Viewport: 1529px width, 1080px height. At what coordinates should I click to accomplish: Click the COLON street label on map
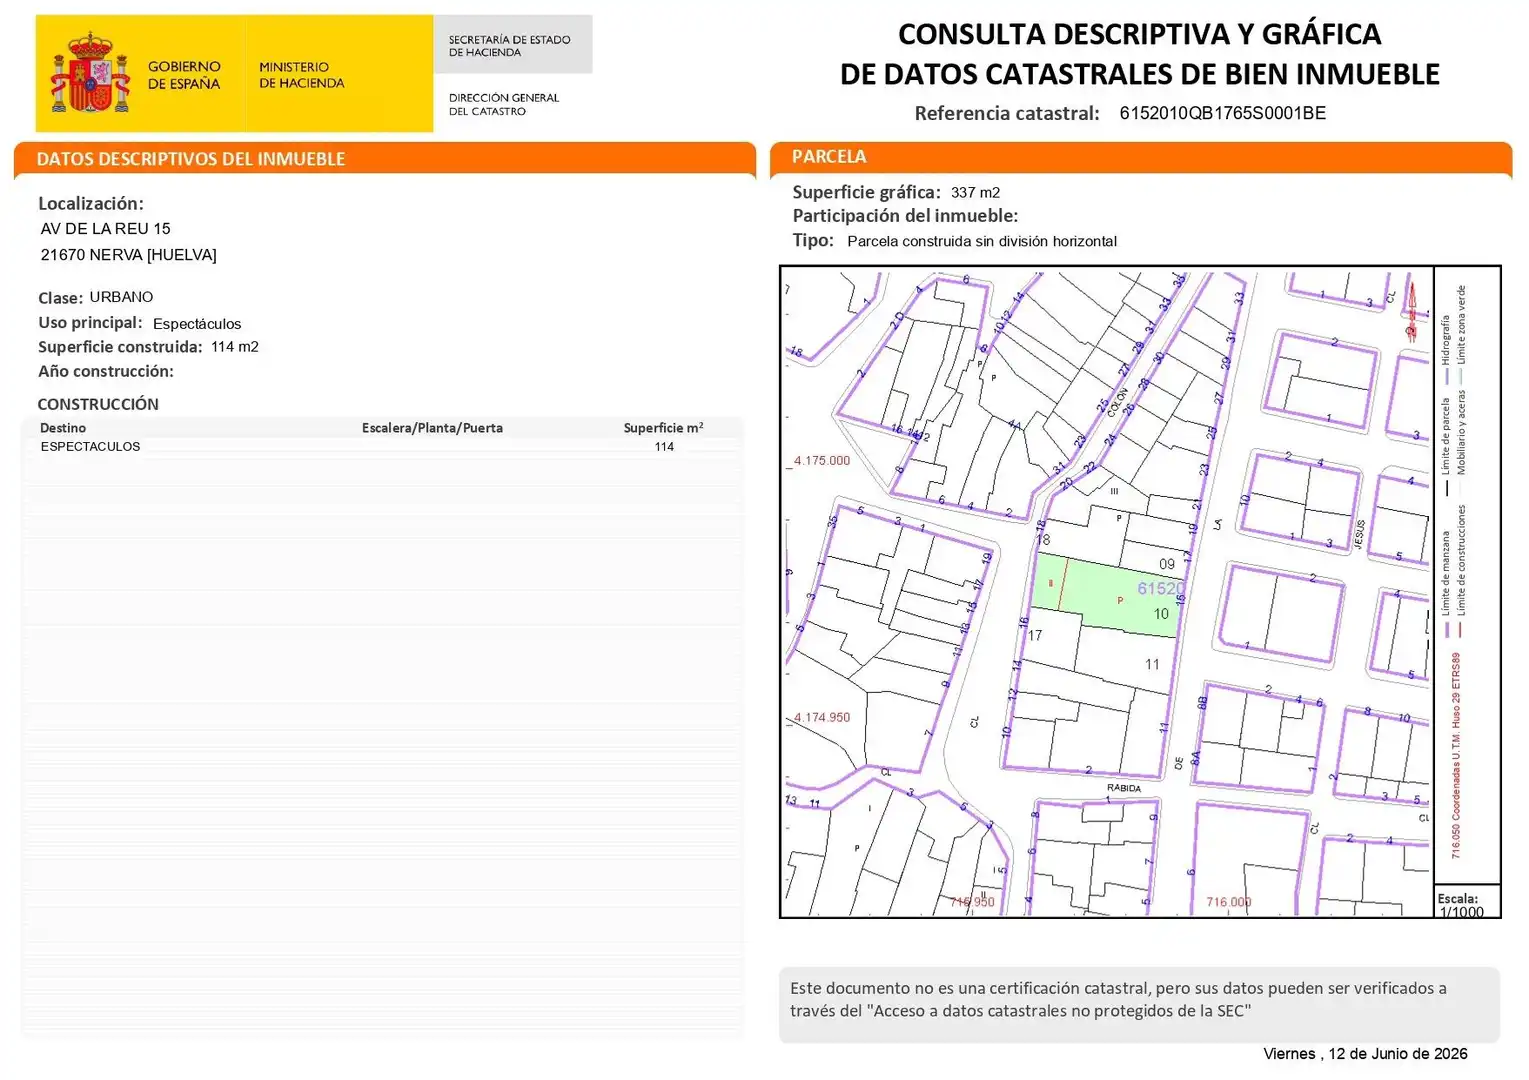coord(1117,402)
